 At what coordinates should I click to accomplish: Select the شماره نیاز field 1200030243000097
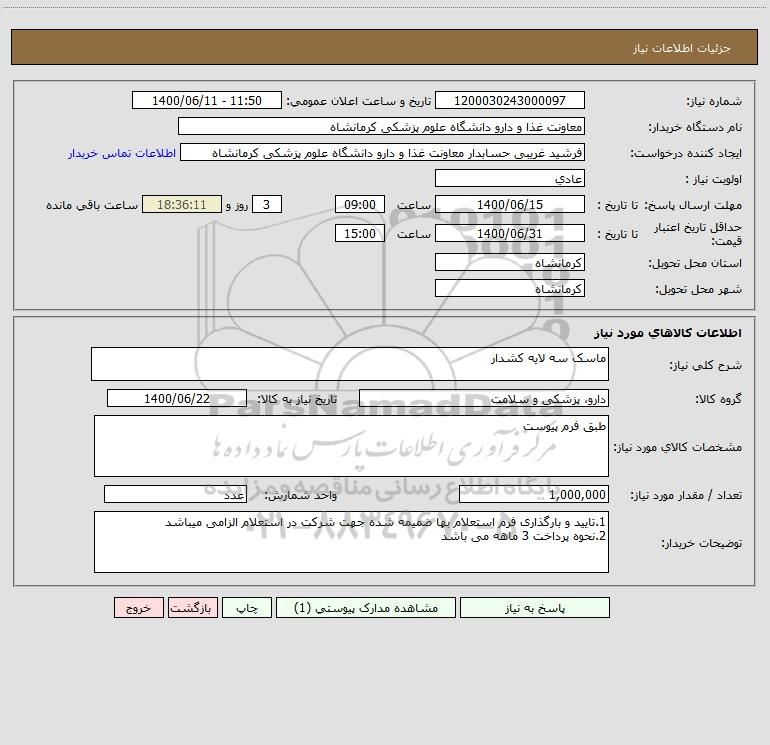tap(510, 100)
